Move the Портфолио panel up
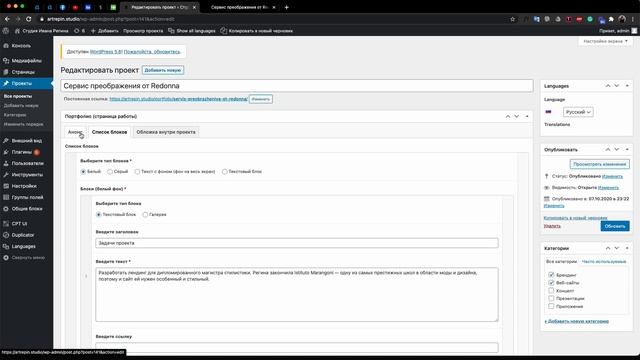The width and height of the screenshot is (640, 360). (508, 116)
